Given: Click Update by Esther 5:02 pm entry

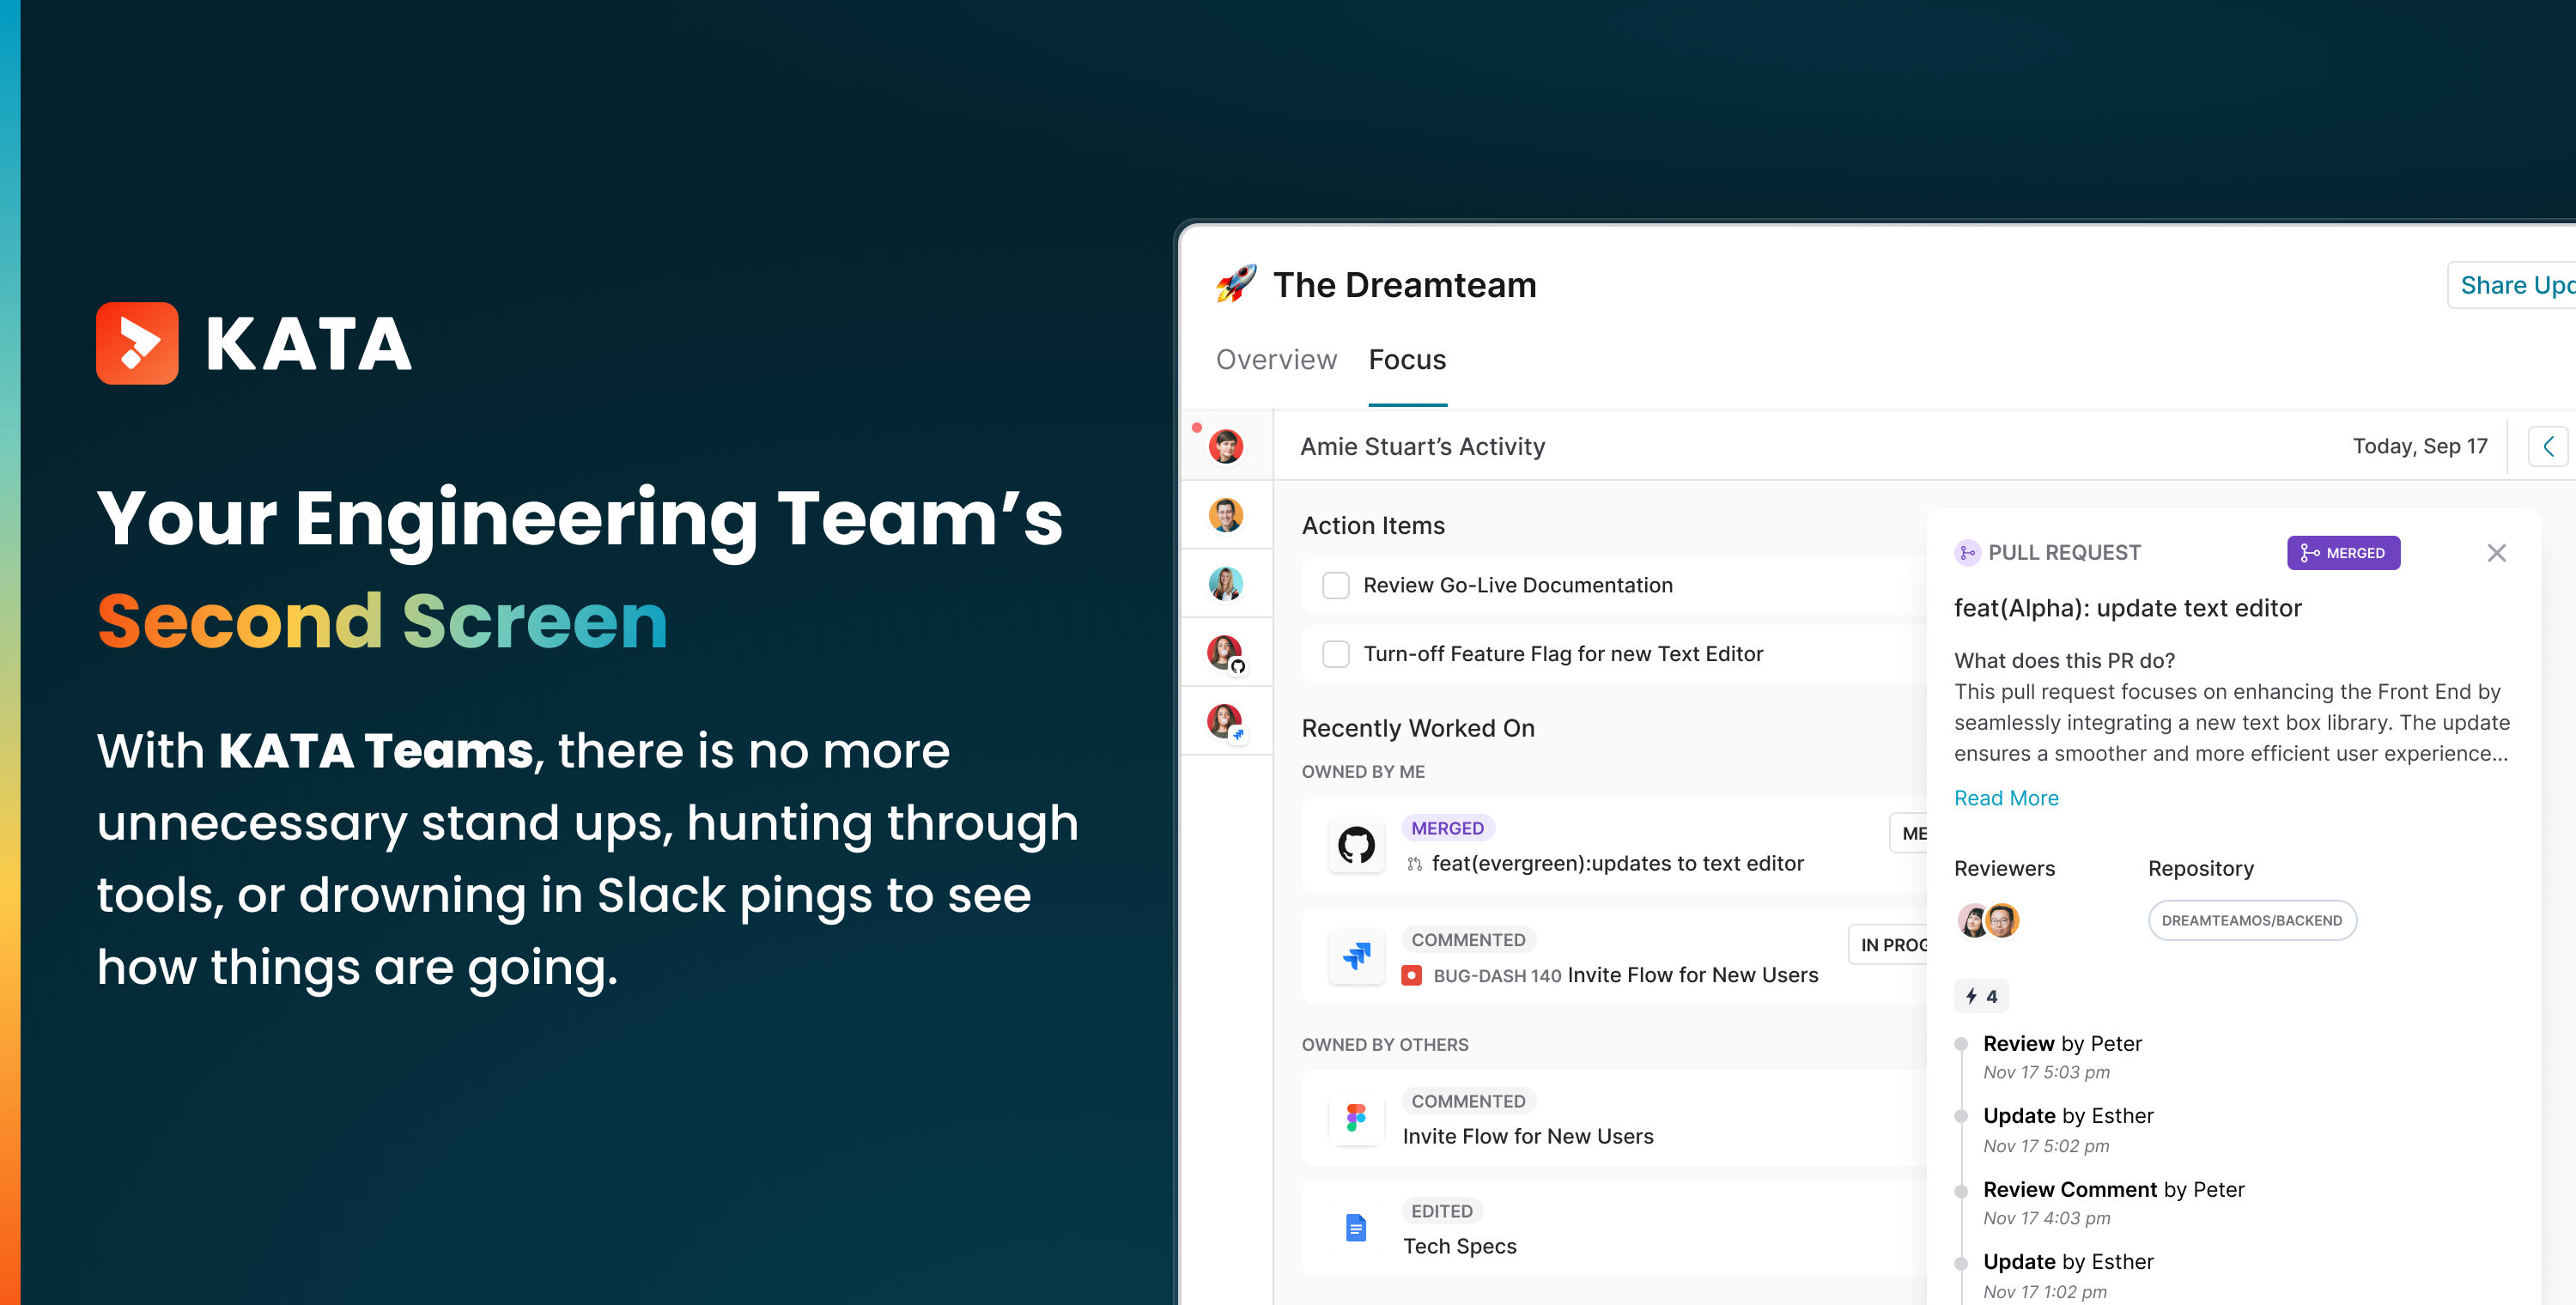Looking at the screenshot, I should point(2068,1129).
